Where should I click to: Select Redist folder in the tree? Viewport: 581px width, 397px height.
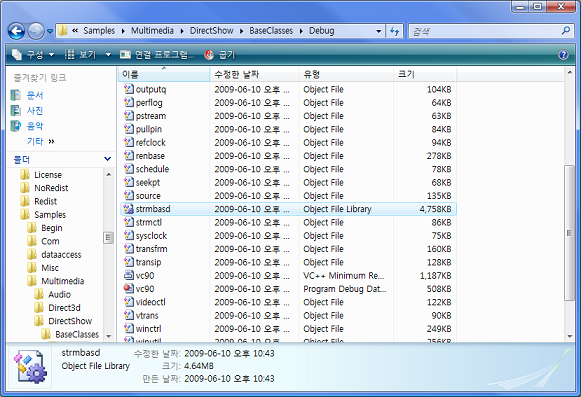(39, 201)
